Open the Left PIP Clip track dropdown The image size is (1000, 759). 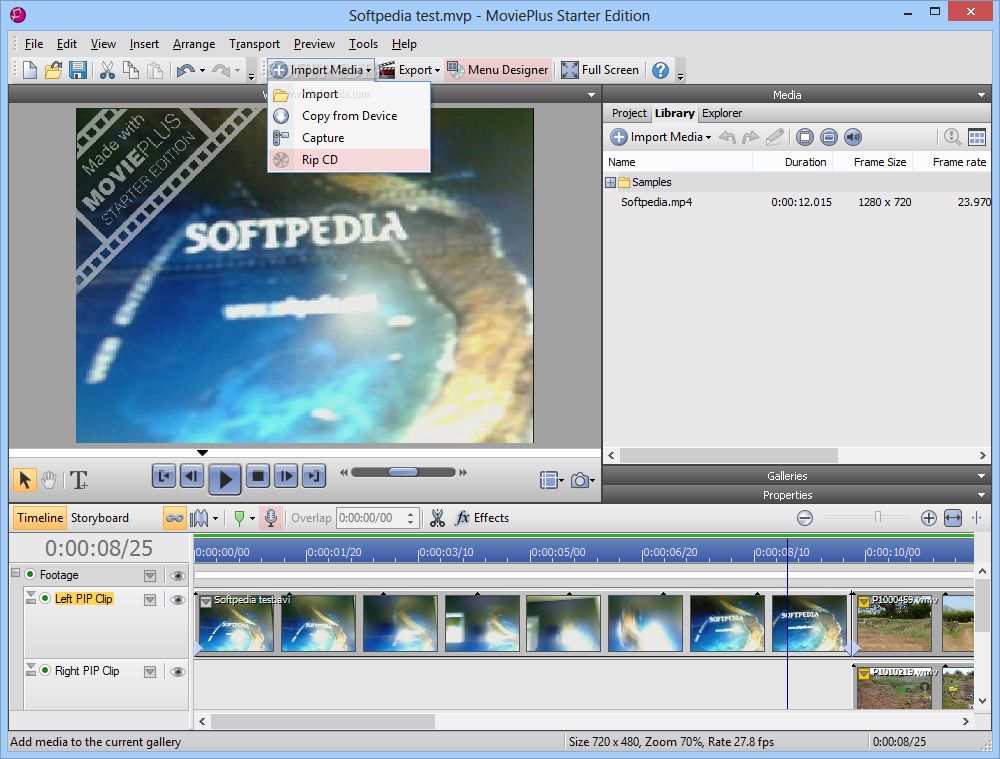tap(150, 600)
